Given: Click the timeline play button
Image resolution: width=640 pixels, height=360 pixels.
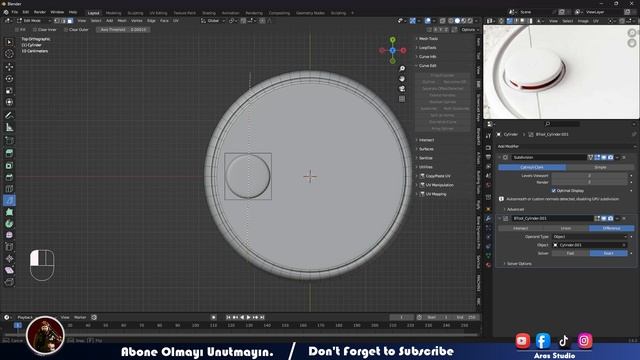Looking at the screenshot, I should coord(249,317).
